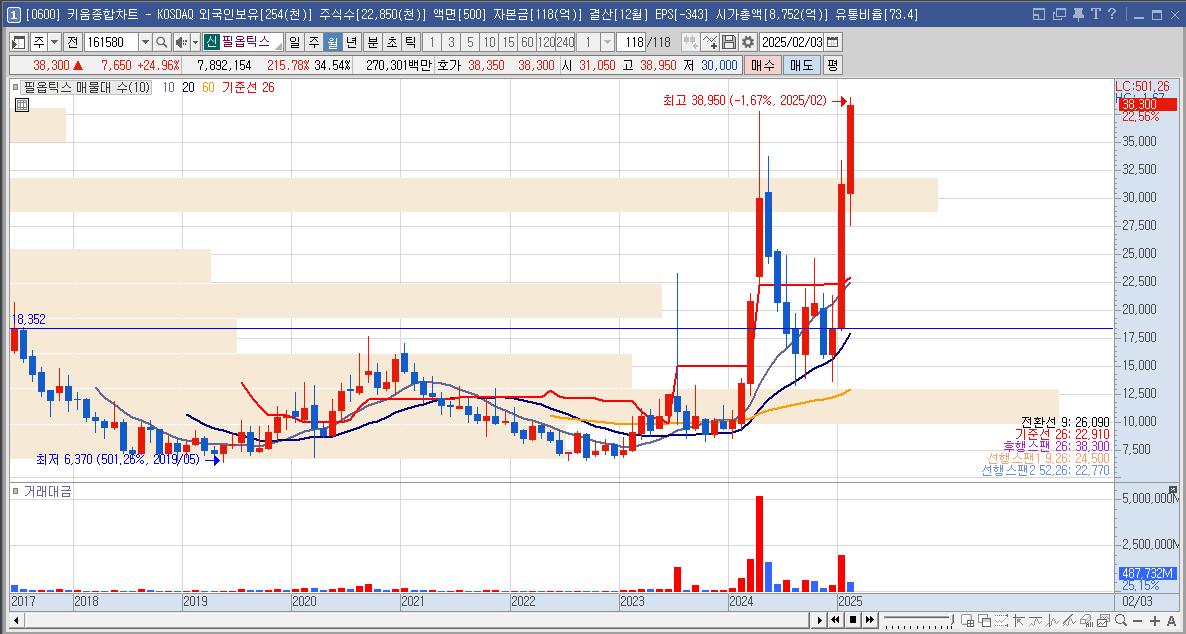Click the 매도 sell button
This screenshot has height=634, width=1186.
pyautogui.click(x=802, y=66)
